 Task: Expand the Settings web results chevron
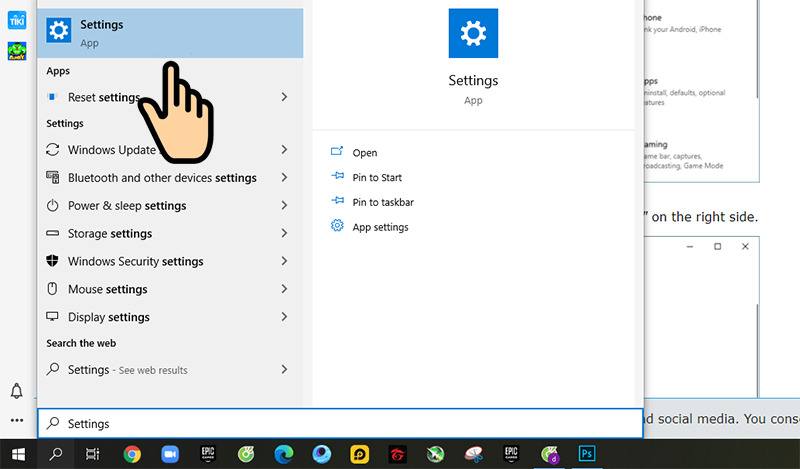(284, 369)
